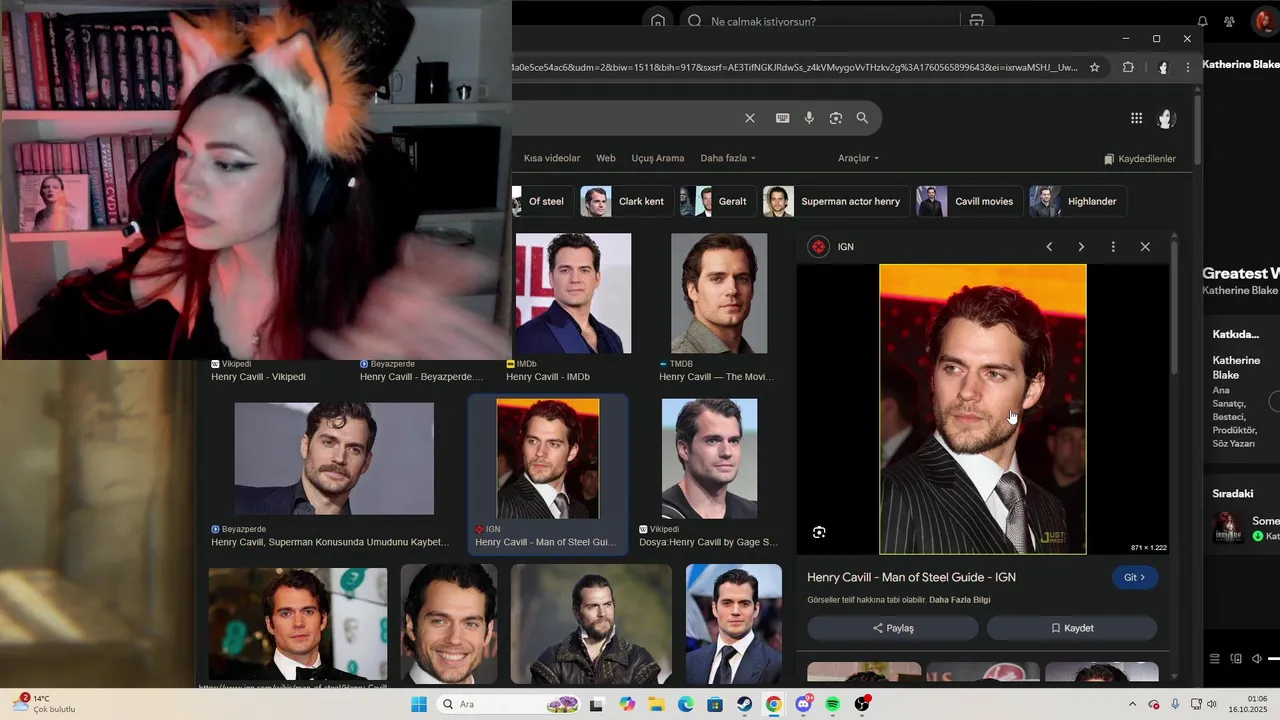Open Steam from the taskbar
1280x720 pixels.
pyautogui.click(x=745, y=704)
